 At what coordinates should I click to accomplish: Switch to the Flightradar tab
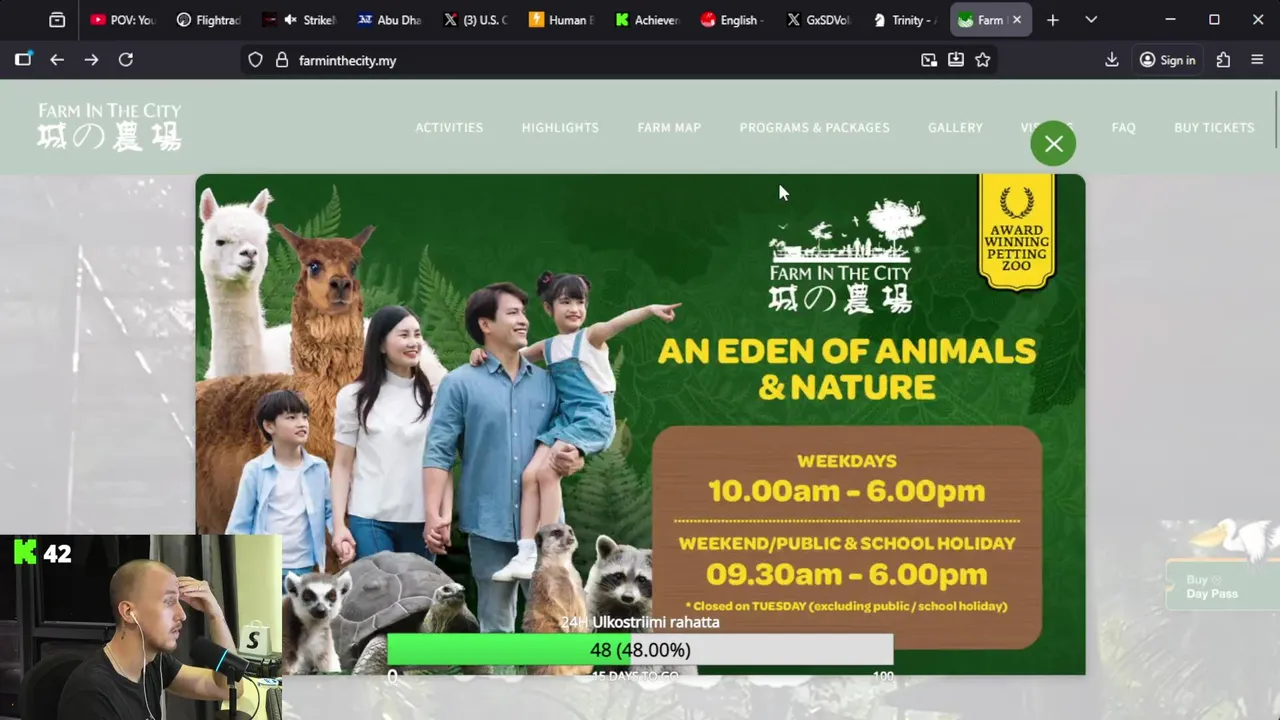tap(208, 20)
